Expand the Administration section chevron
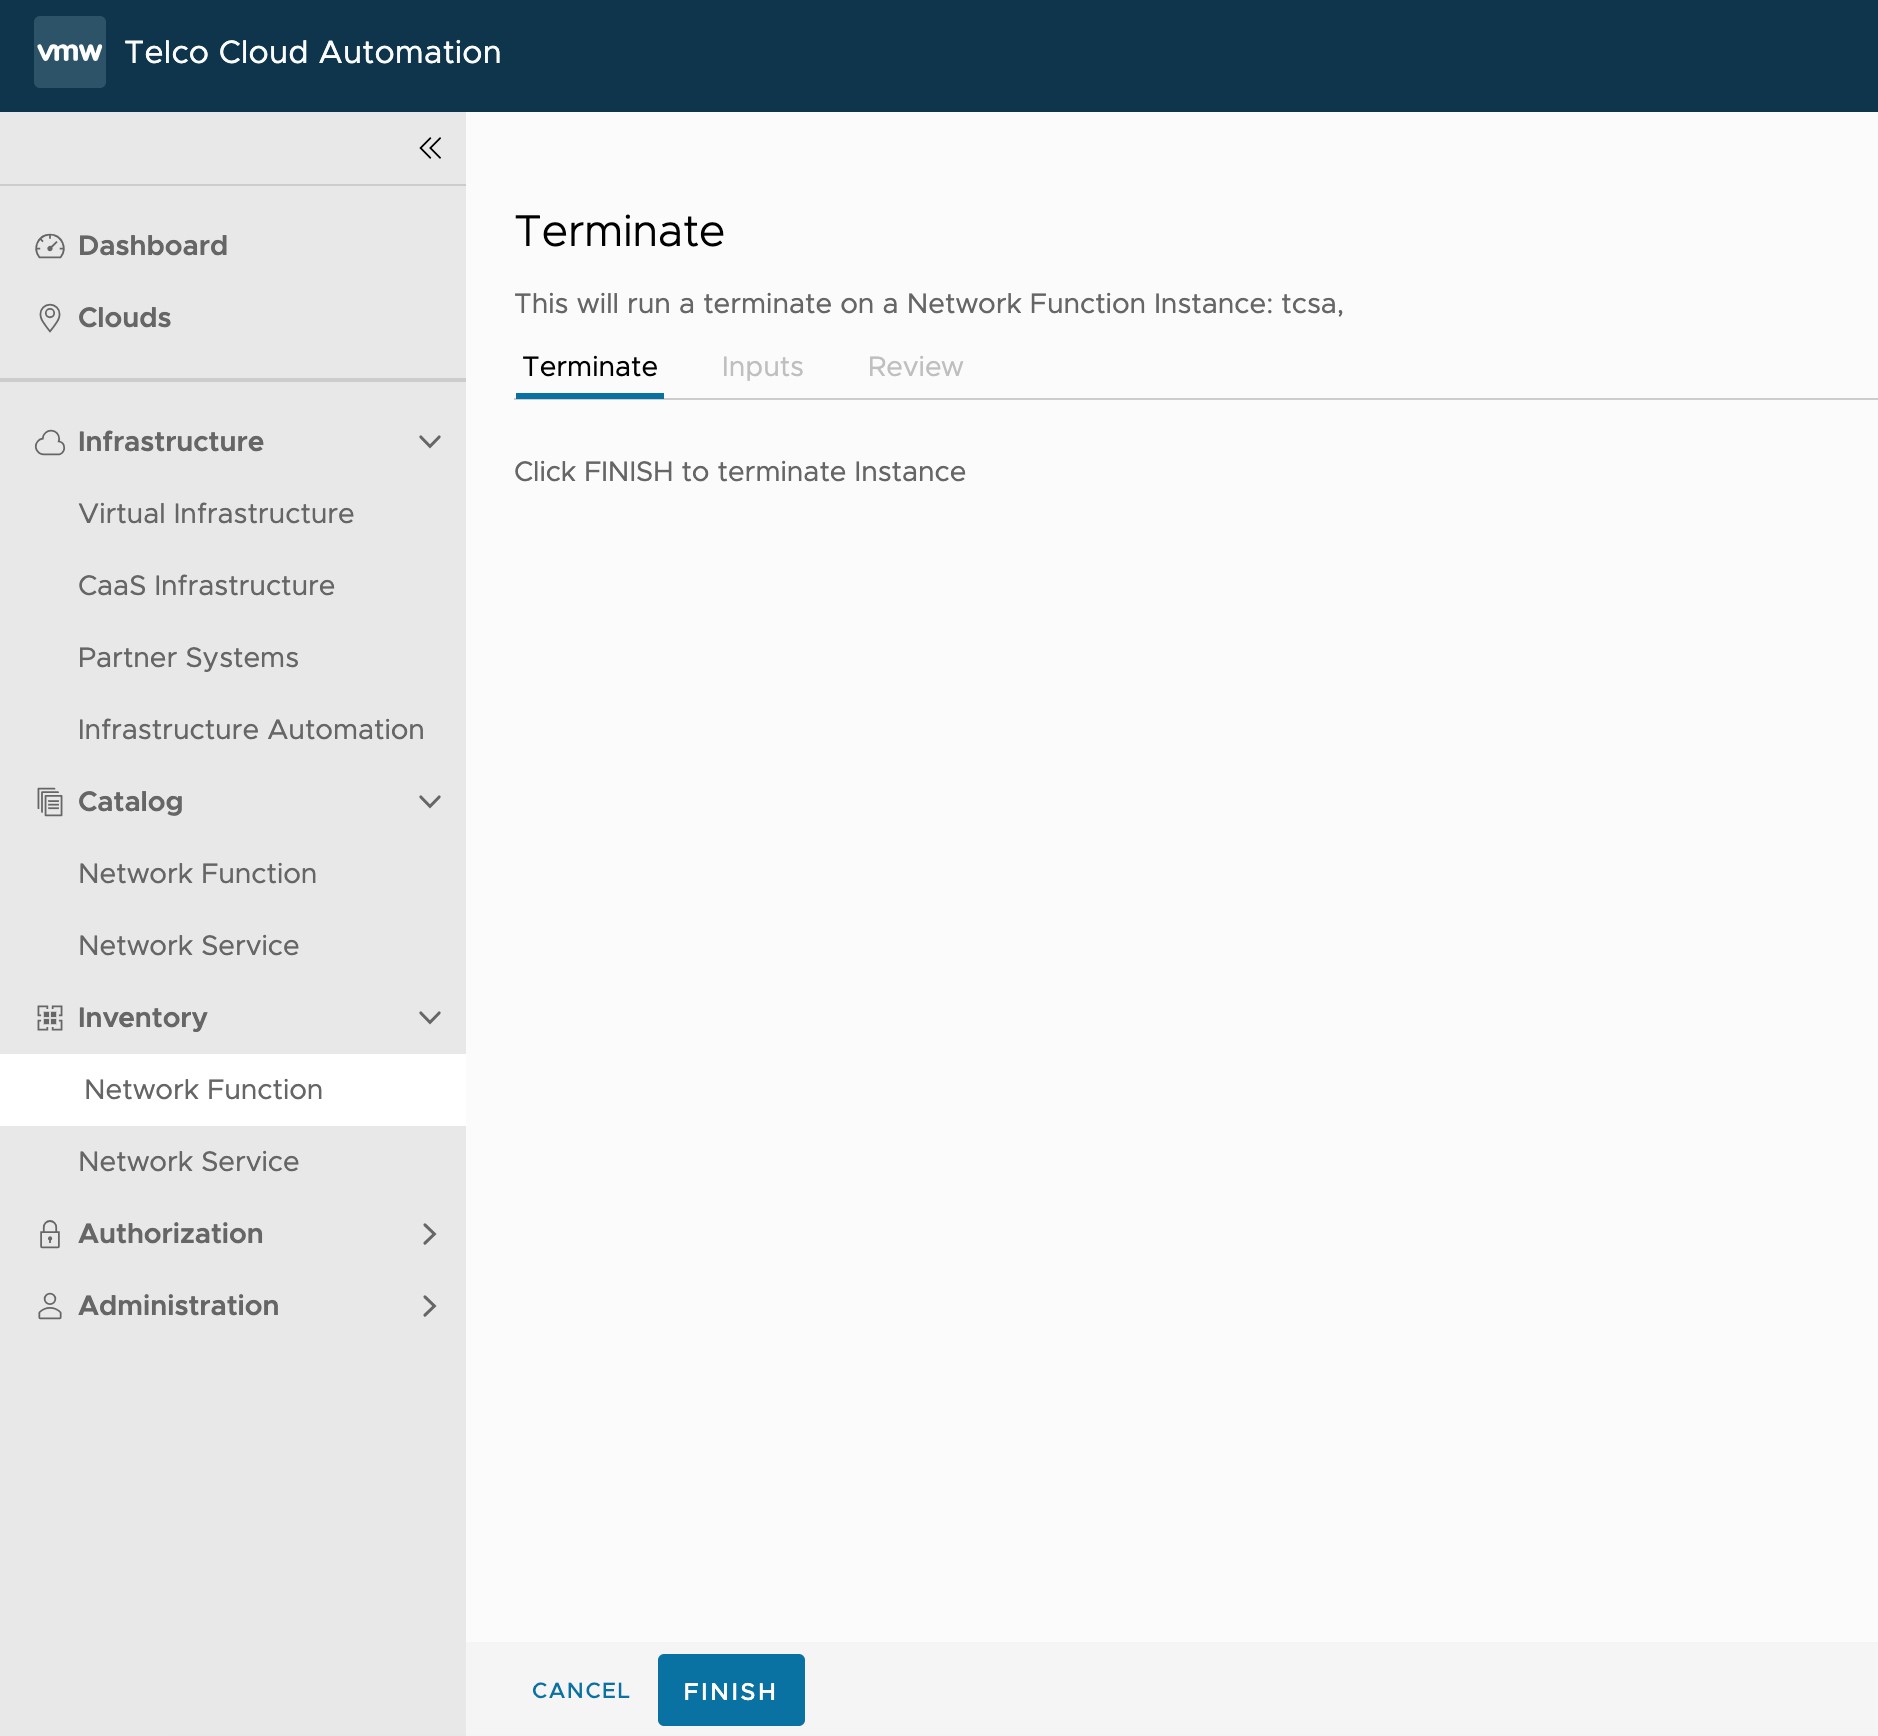Image resolution: width=1878 pixels, height=1736 pixels. click(430, 1306)
